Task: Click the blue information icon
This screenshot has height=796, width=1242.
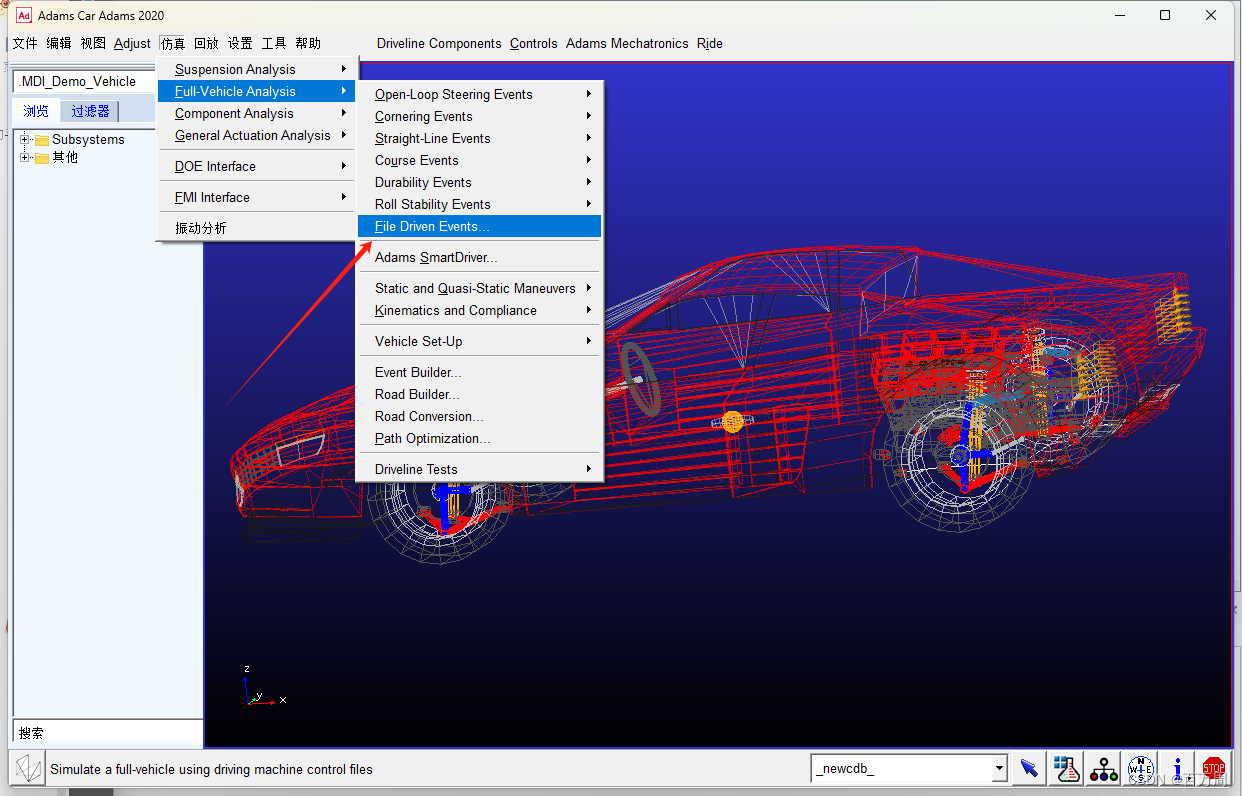Action: [x=1178, y=769]
